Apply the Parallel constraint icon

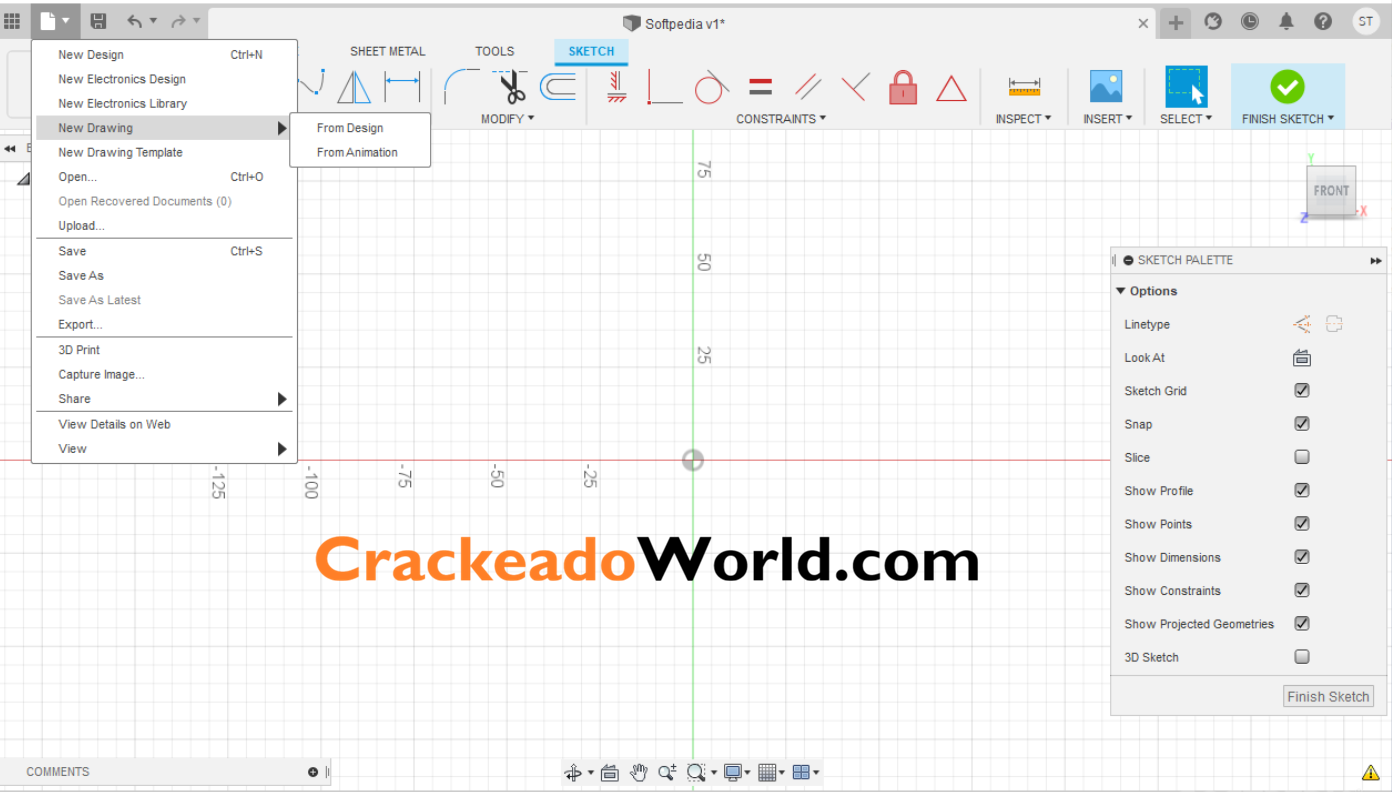808,88
